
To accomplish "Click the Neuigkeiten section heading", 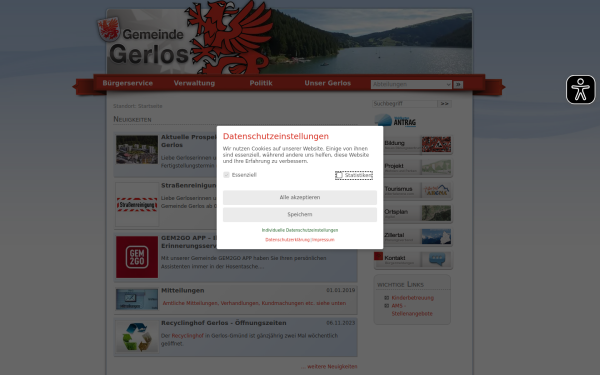I will click(132, 119).
